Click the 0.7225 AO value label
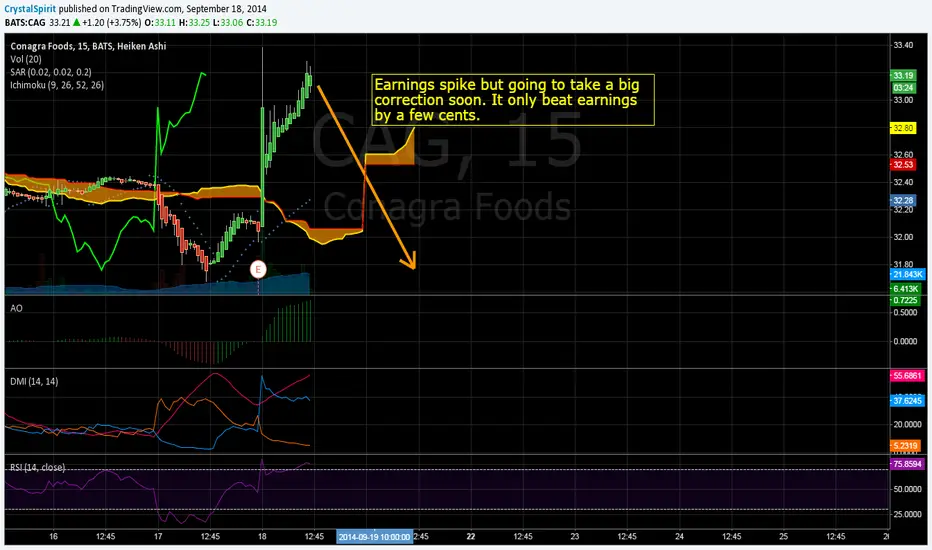The height and width of the screenshot is (550, 932). click(905, 300)
